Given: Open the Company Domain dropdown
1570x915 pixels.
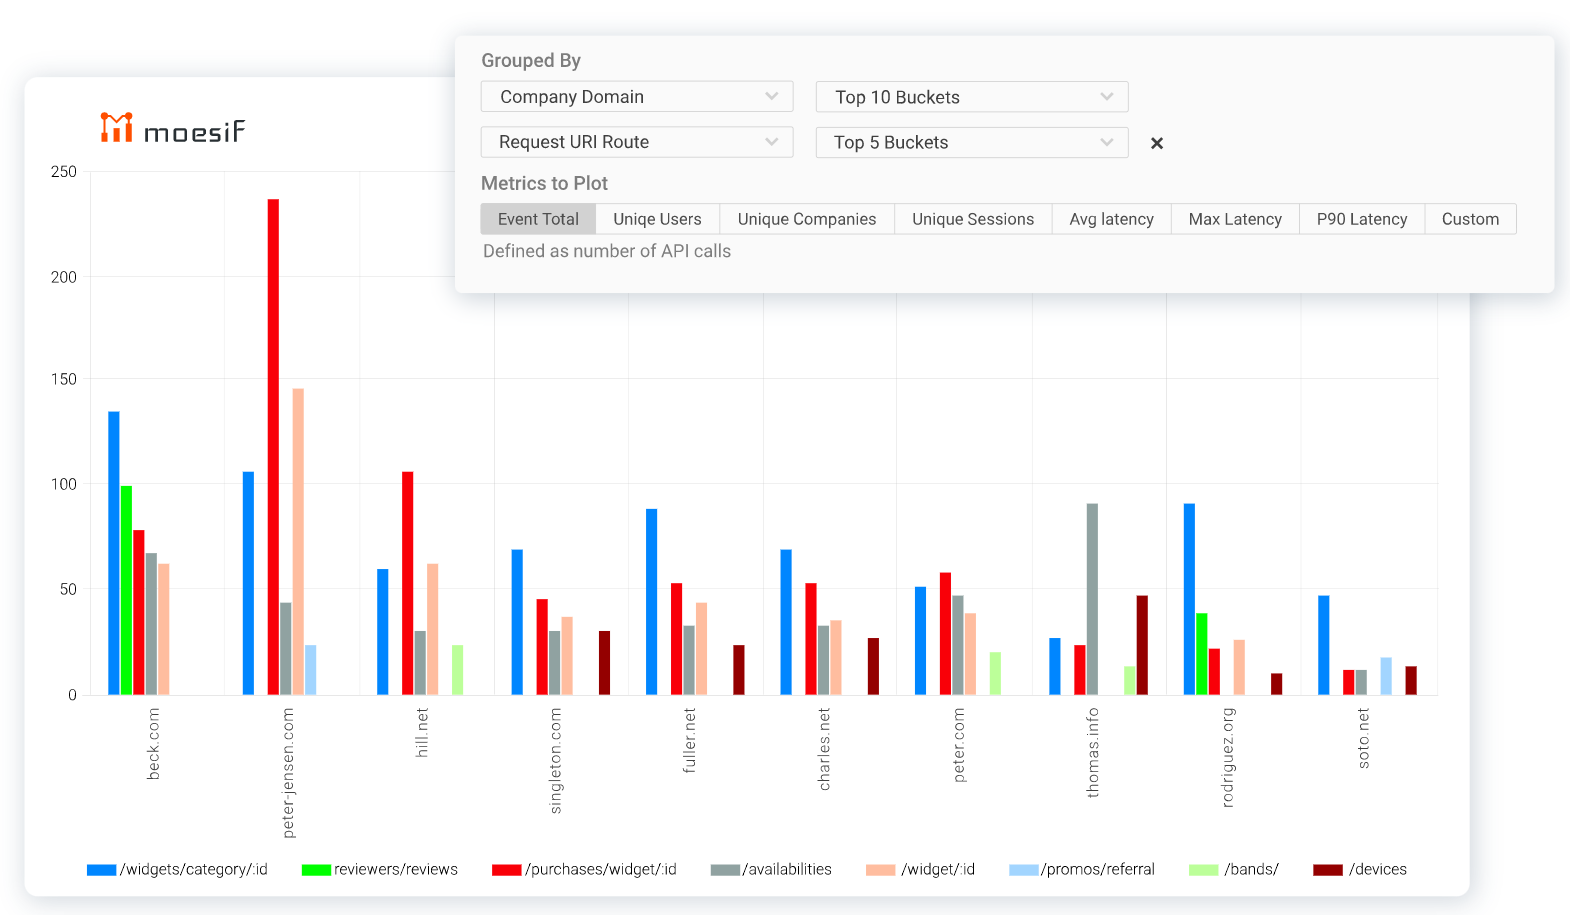Looking at the screenshot, I should click(x=637, y=97).
